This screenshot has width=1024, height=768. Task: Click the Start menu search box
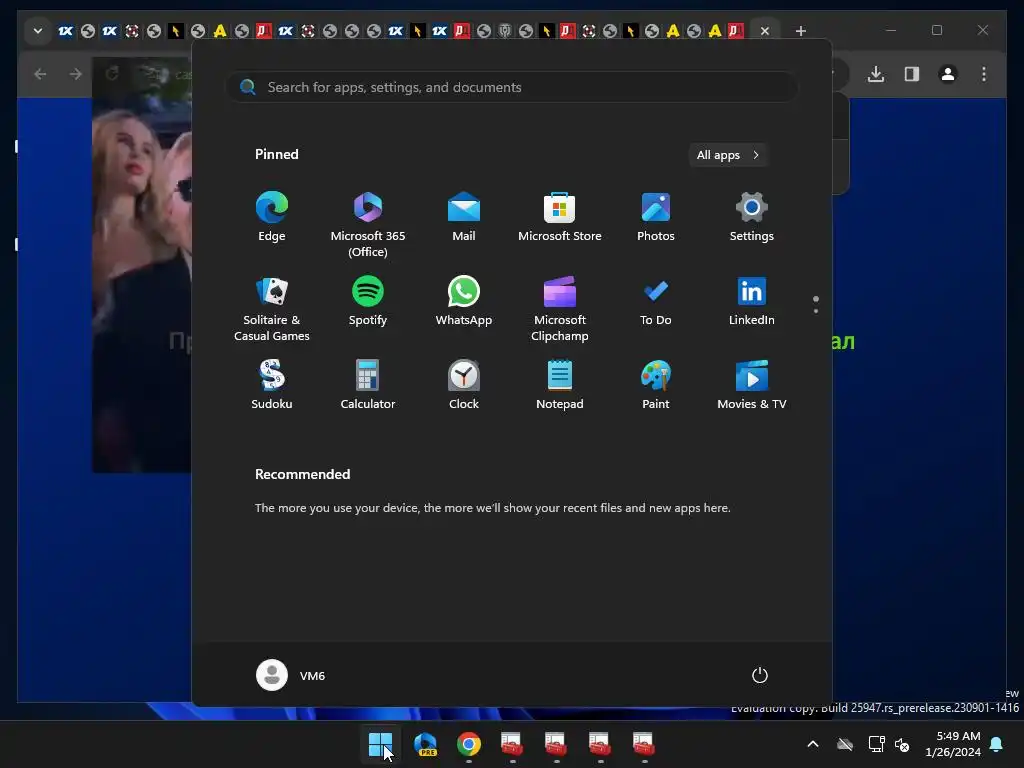(x=512, y=87)
